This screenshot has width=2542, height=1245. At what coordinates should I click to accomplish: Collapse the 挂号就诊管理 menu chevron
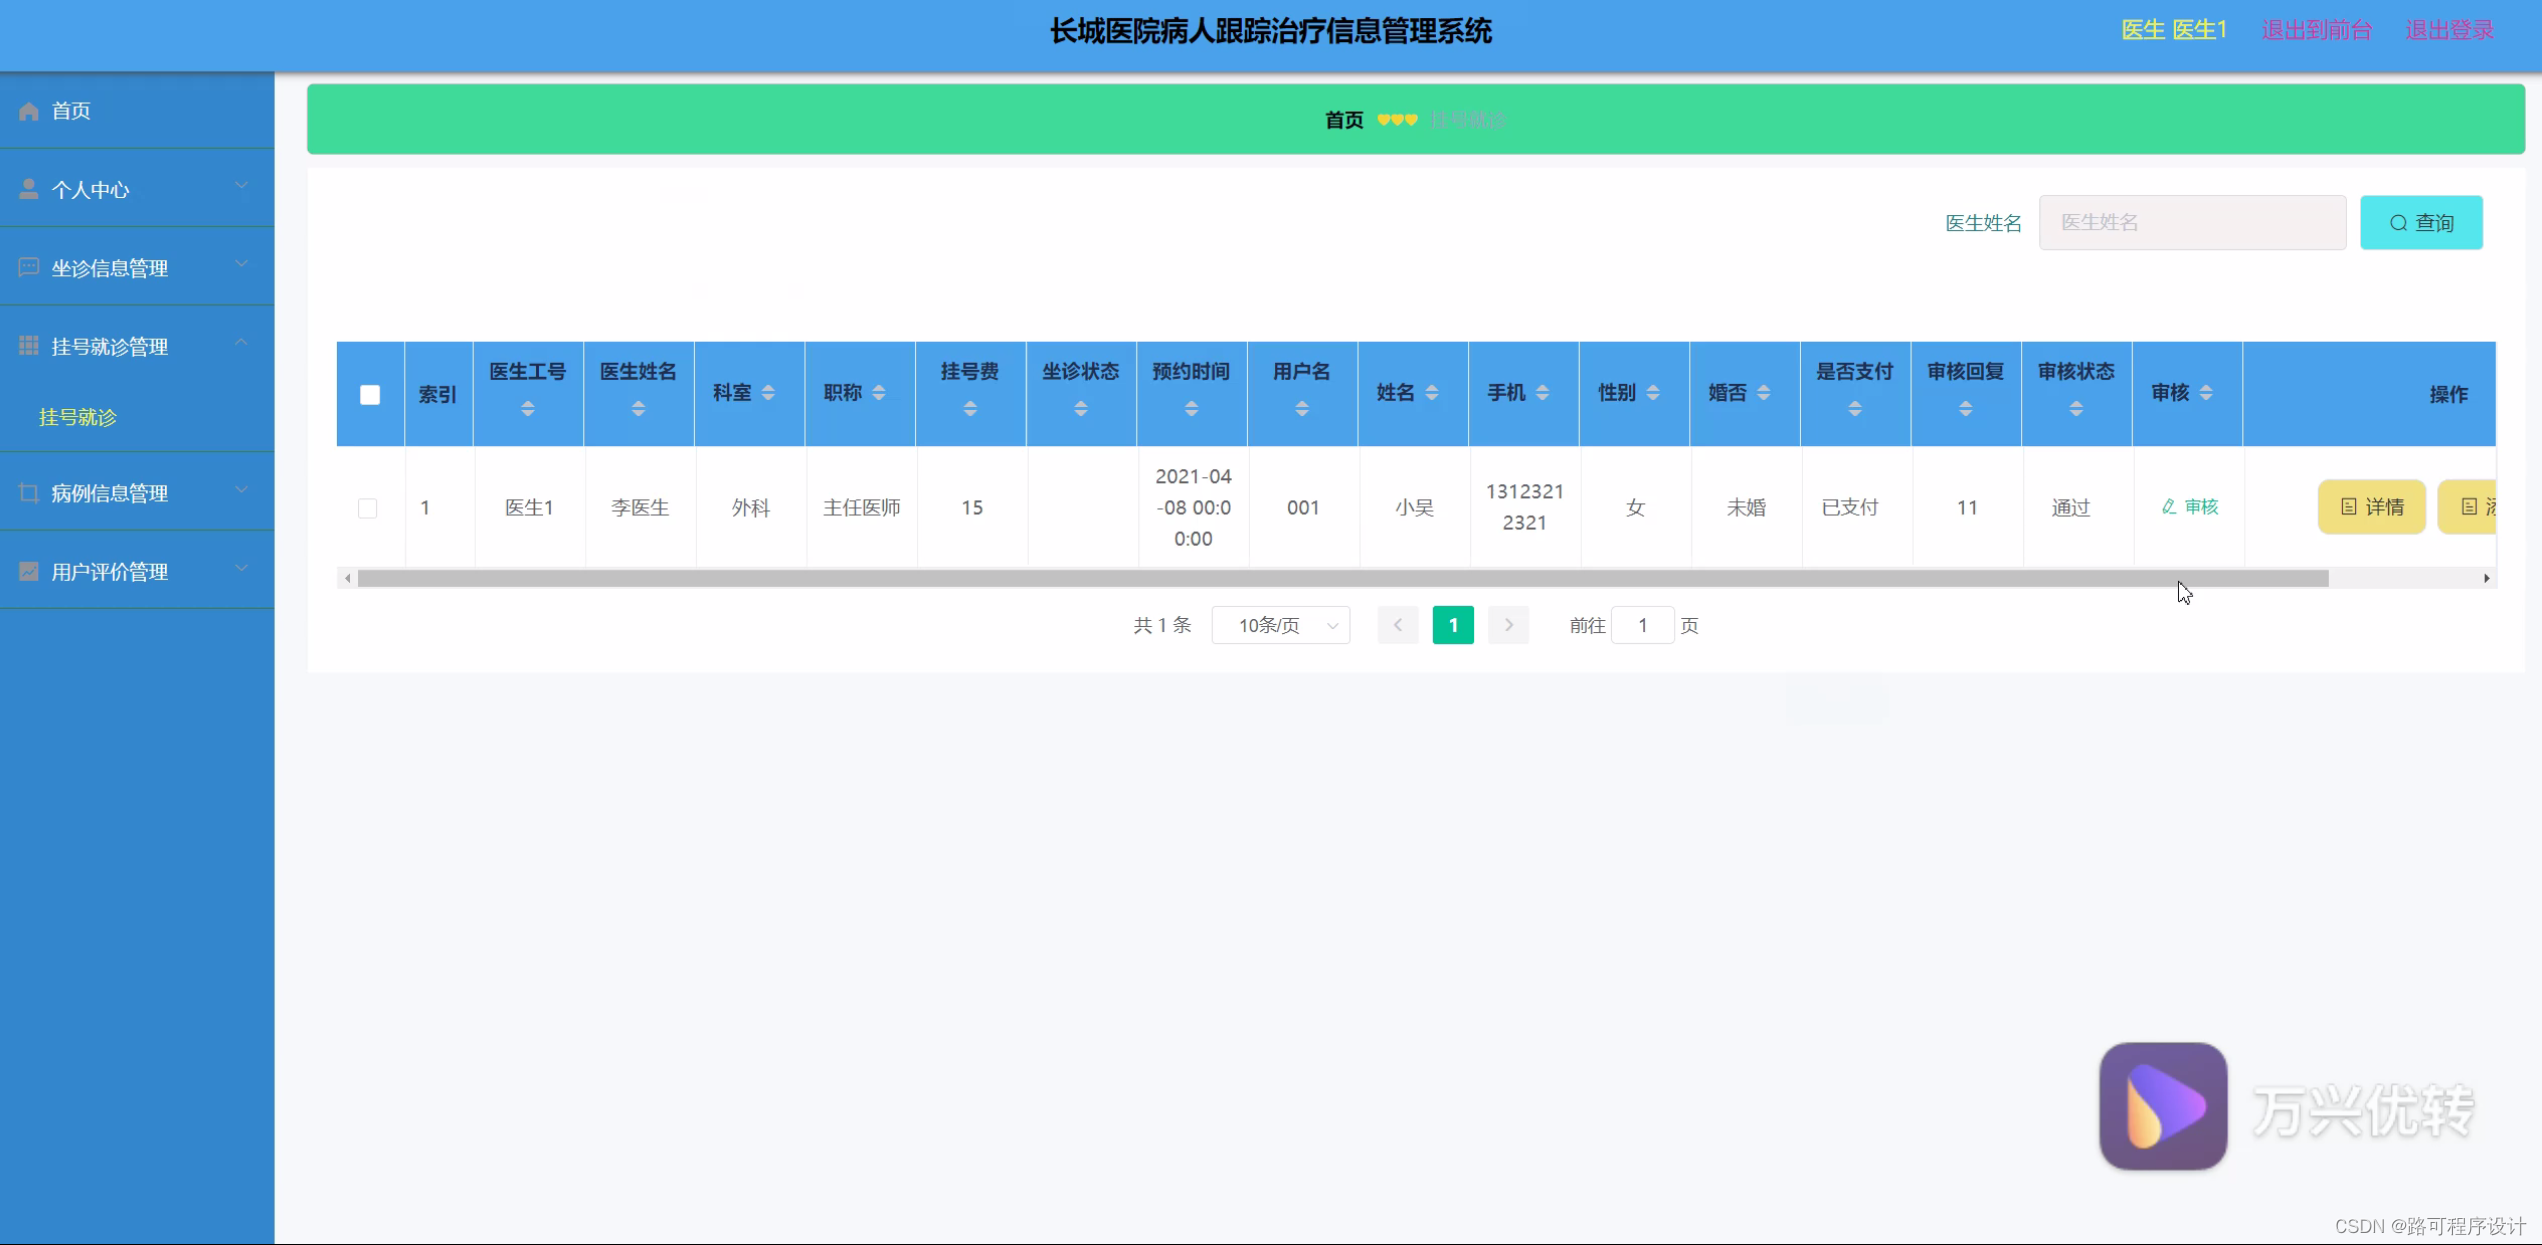coord(241,344)
